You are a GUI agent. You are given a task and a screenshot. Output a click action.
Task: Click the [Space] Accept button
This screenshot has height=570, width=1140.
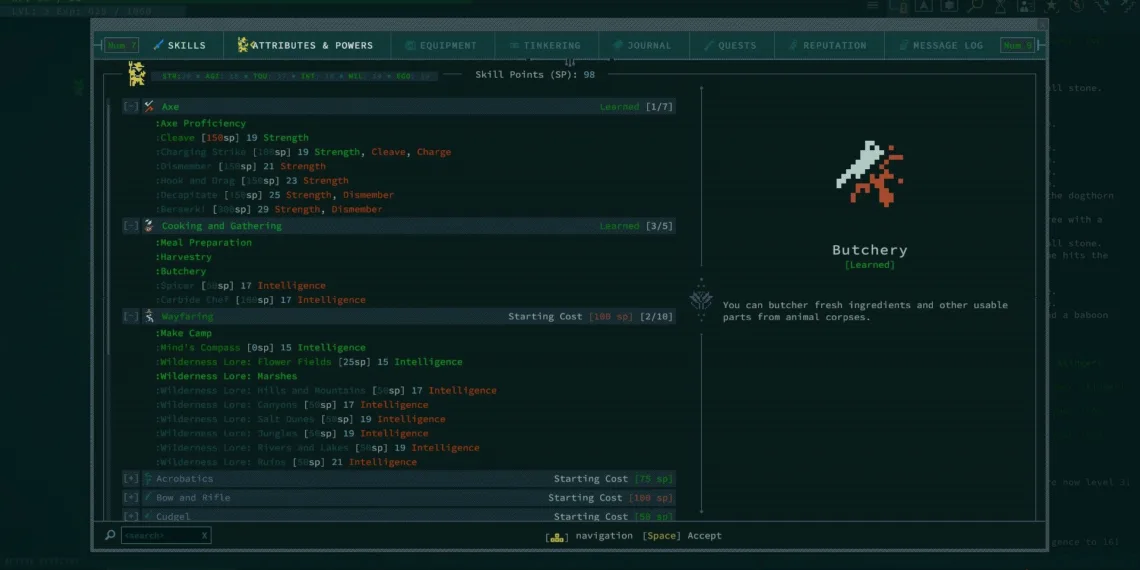682,536
